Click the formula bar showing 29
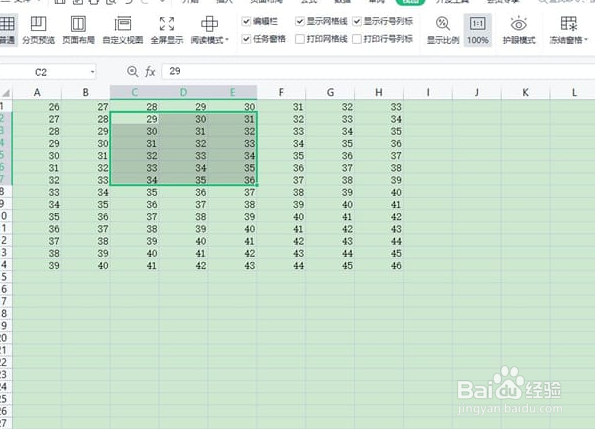The height and width of the screenshot is (429, 596). pyautogui.click(x=378, y=71)
